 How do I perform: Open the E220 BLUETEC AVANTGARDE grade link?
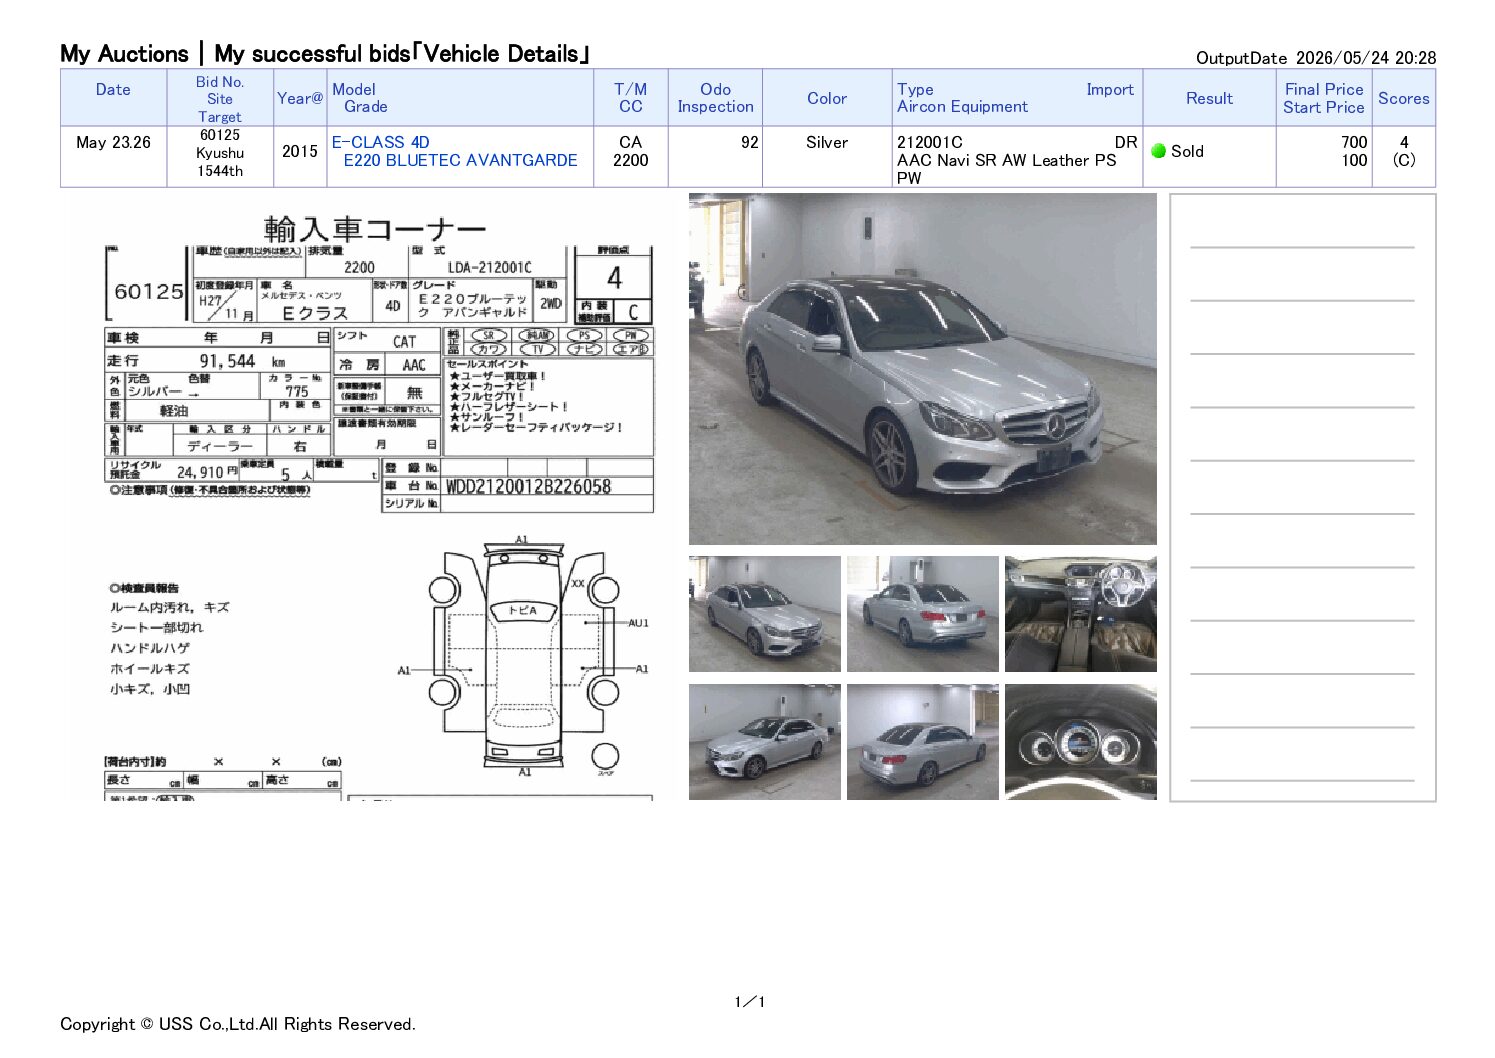click(460, 160)
